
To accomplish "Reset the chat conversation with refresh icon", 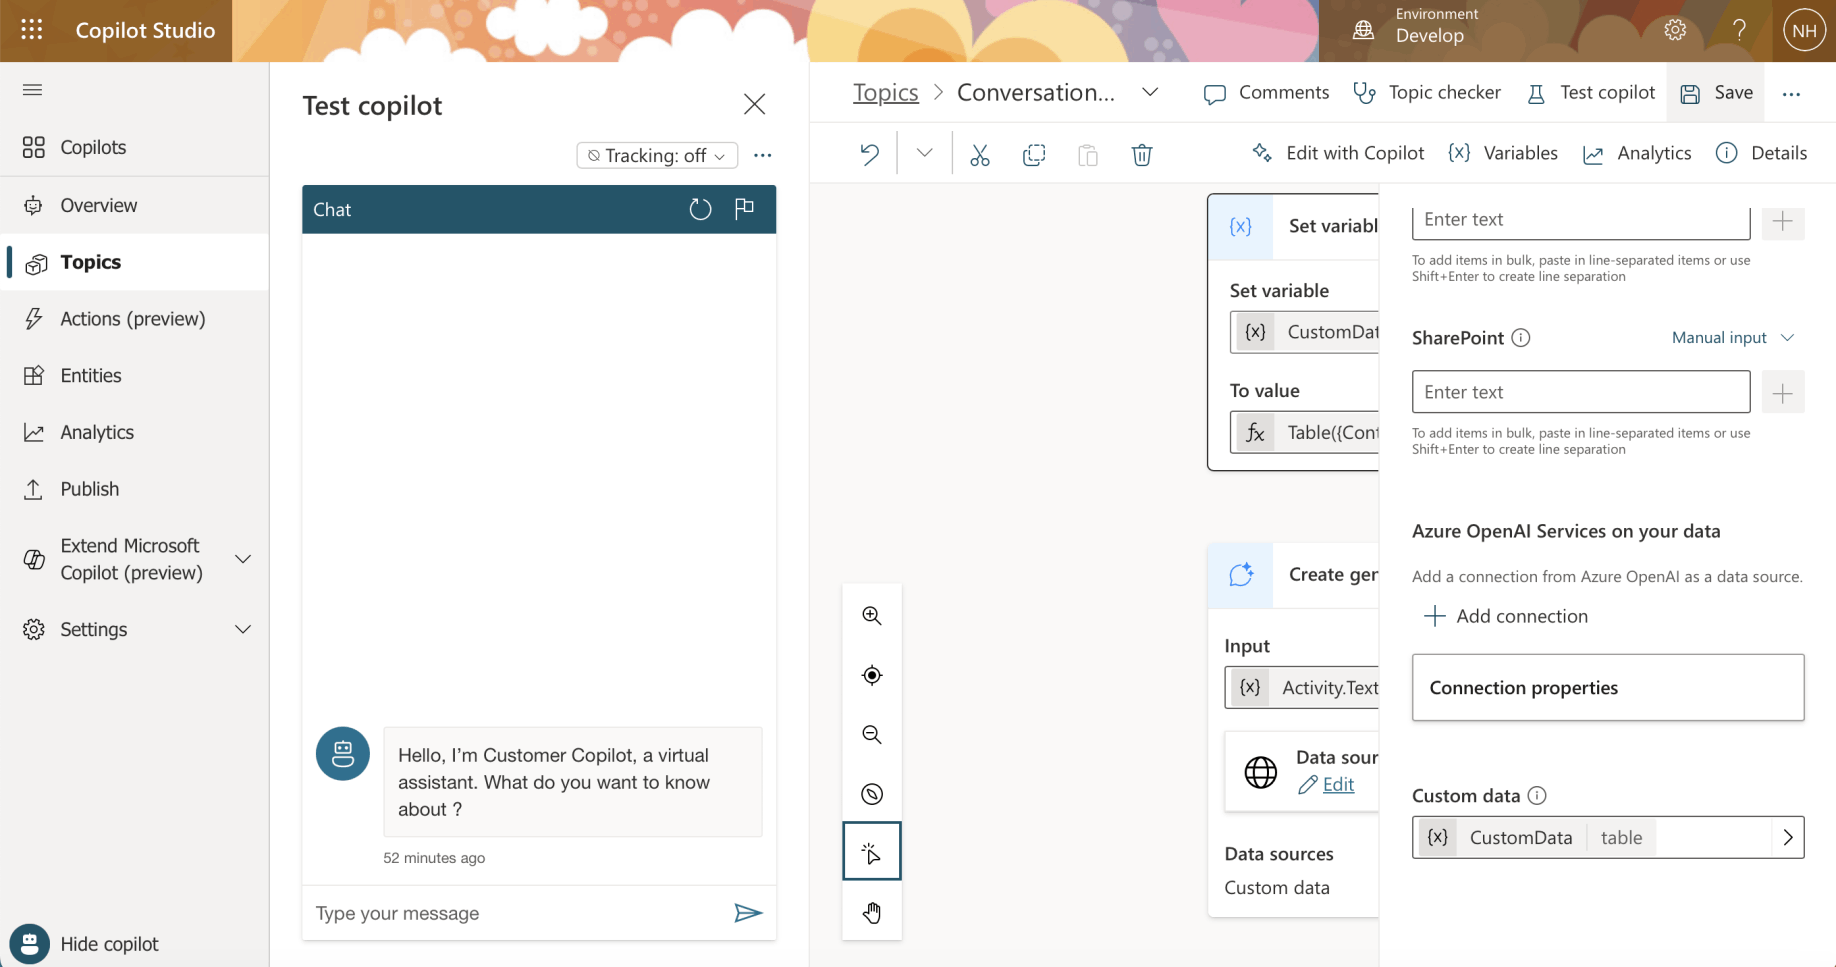I will point(700,209).
